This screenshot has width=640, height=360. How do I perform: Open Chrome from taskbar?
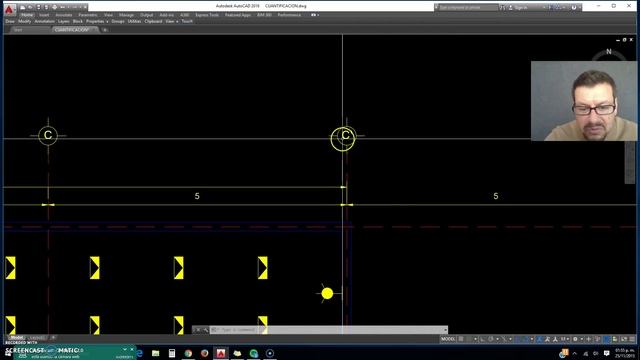pyautogui.click(x=188, y=353)
